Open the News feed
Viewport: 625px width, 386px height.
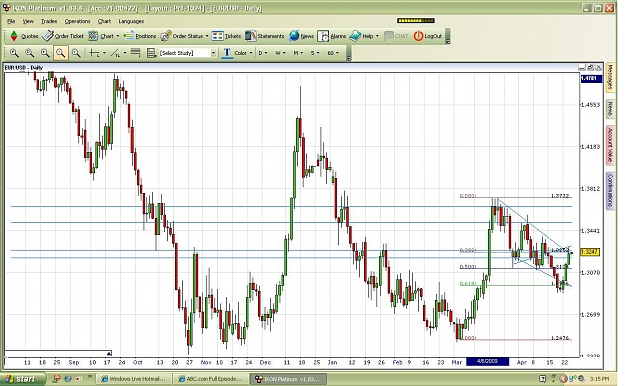pyautogui.click(x=301, y=36)
